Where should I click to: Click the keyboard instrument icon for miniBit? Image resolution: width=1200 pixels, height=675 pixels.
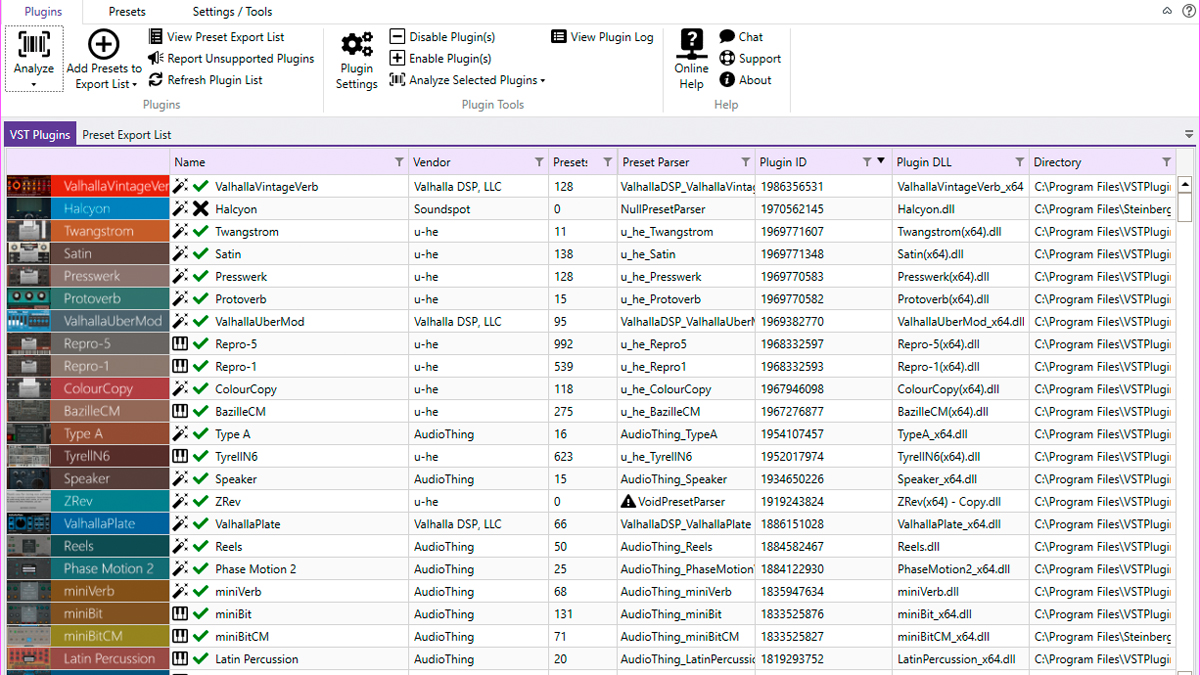(x=180, y=614)
